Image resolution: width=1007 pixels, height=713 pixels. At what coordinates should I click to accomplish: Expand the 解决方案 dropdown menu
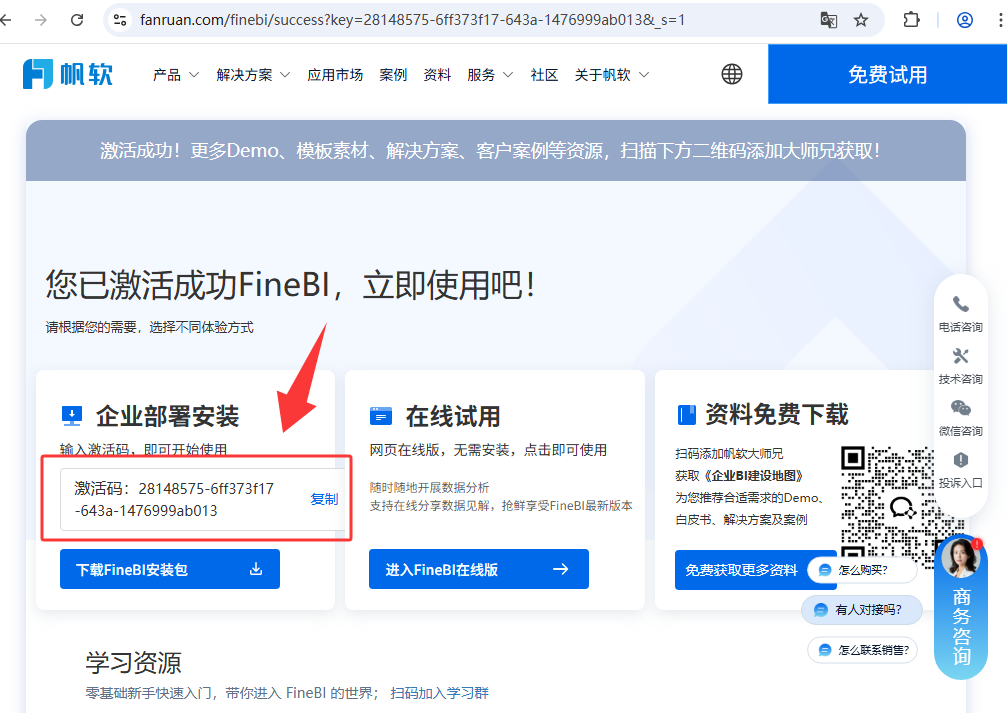tap(254, 75)
